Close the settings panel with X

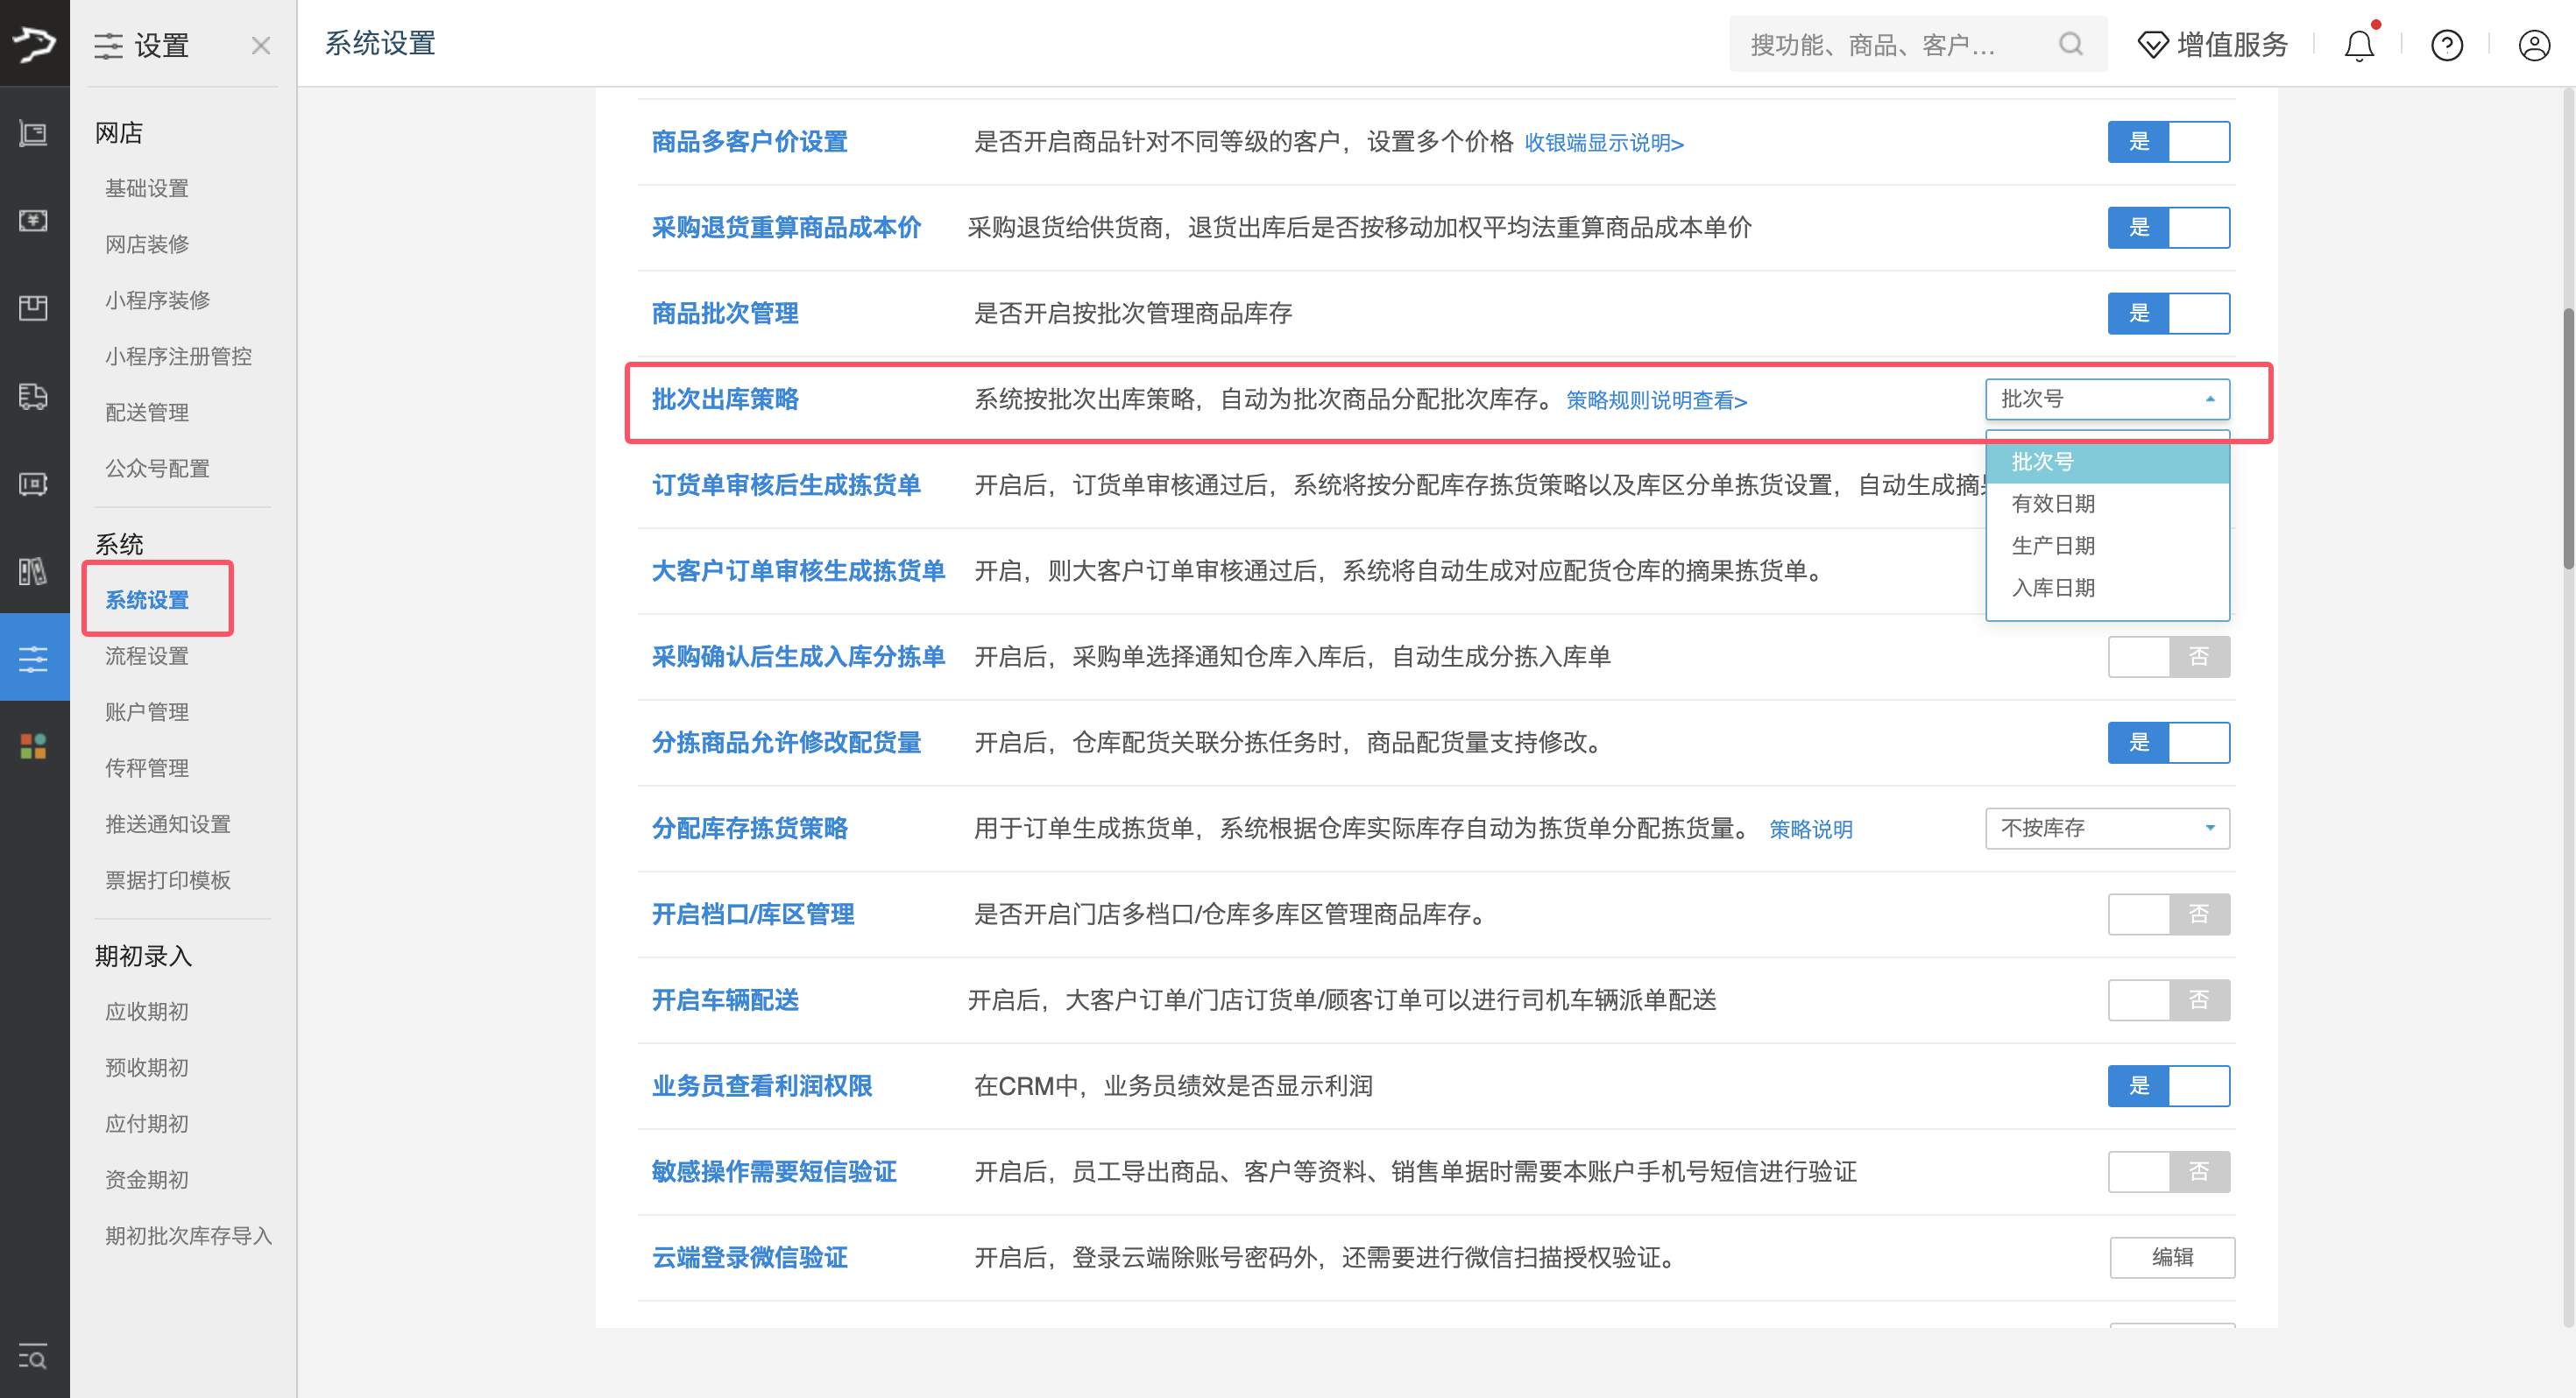coord(261,45)
